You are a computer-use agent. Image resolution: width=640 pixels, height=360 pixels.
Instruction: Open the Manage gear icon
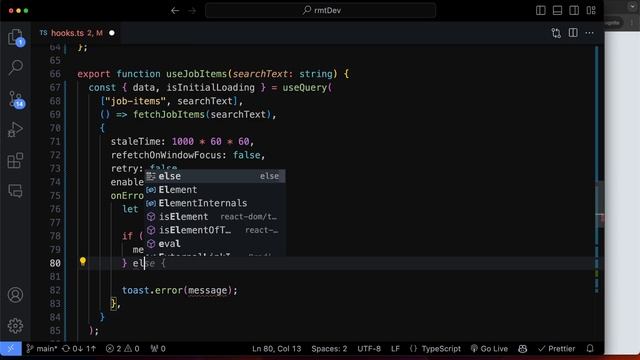[16, 325]
